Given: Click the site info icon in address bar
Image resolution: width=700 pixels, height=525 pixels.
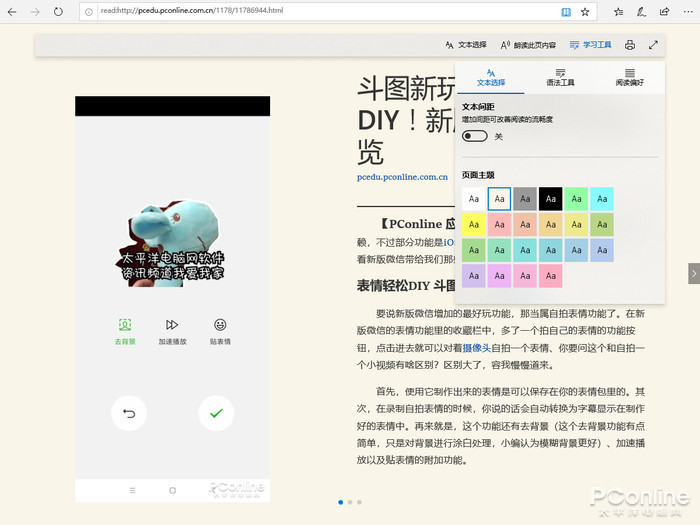Looking at the screenshot, I should point(89,12).
